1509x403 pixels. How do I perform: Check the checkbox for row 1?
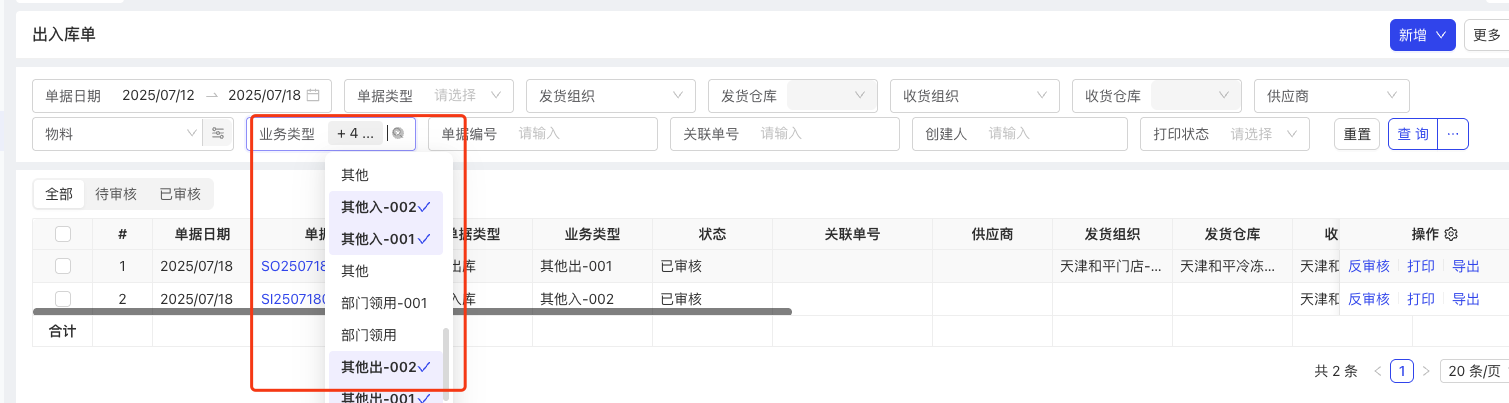point(63,266)
